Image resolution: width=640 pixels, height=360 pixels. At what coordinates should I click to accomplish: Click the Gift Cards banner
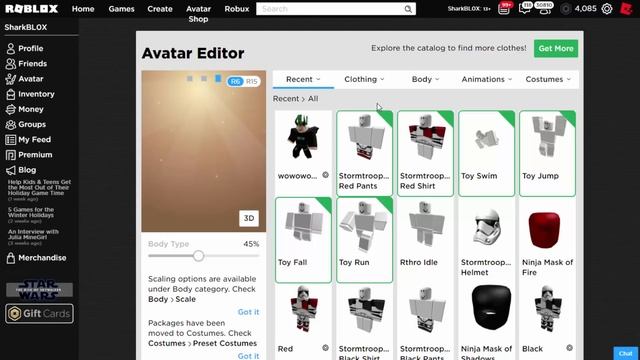point(40,313)
